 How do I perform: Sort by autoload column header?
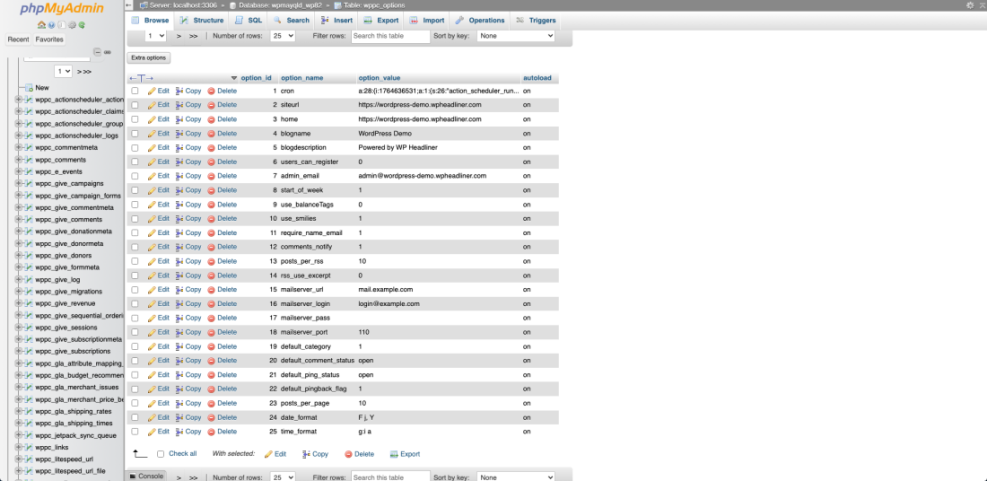pyautogui.click(x=537, y=78)
